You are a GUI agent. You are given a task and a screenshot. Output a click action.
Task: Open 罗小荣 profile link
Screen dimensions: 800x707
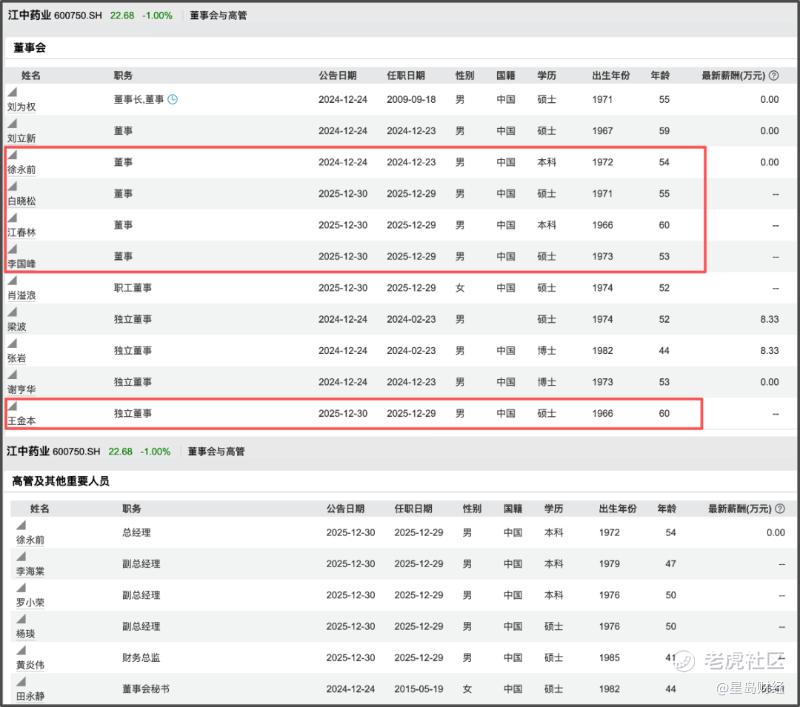click(30, 602)
